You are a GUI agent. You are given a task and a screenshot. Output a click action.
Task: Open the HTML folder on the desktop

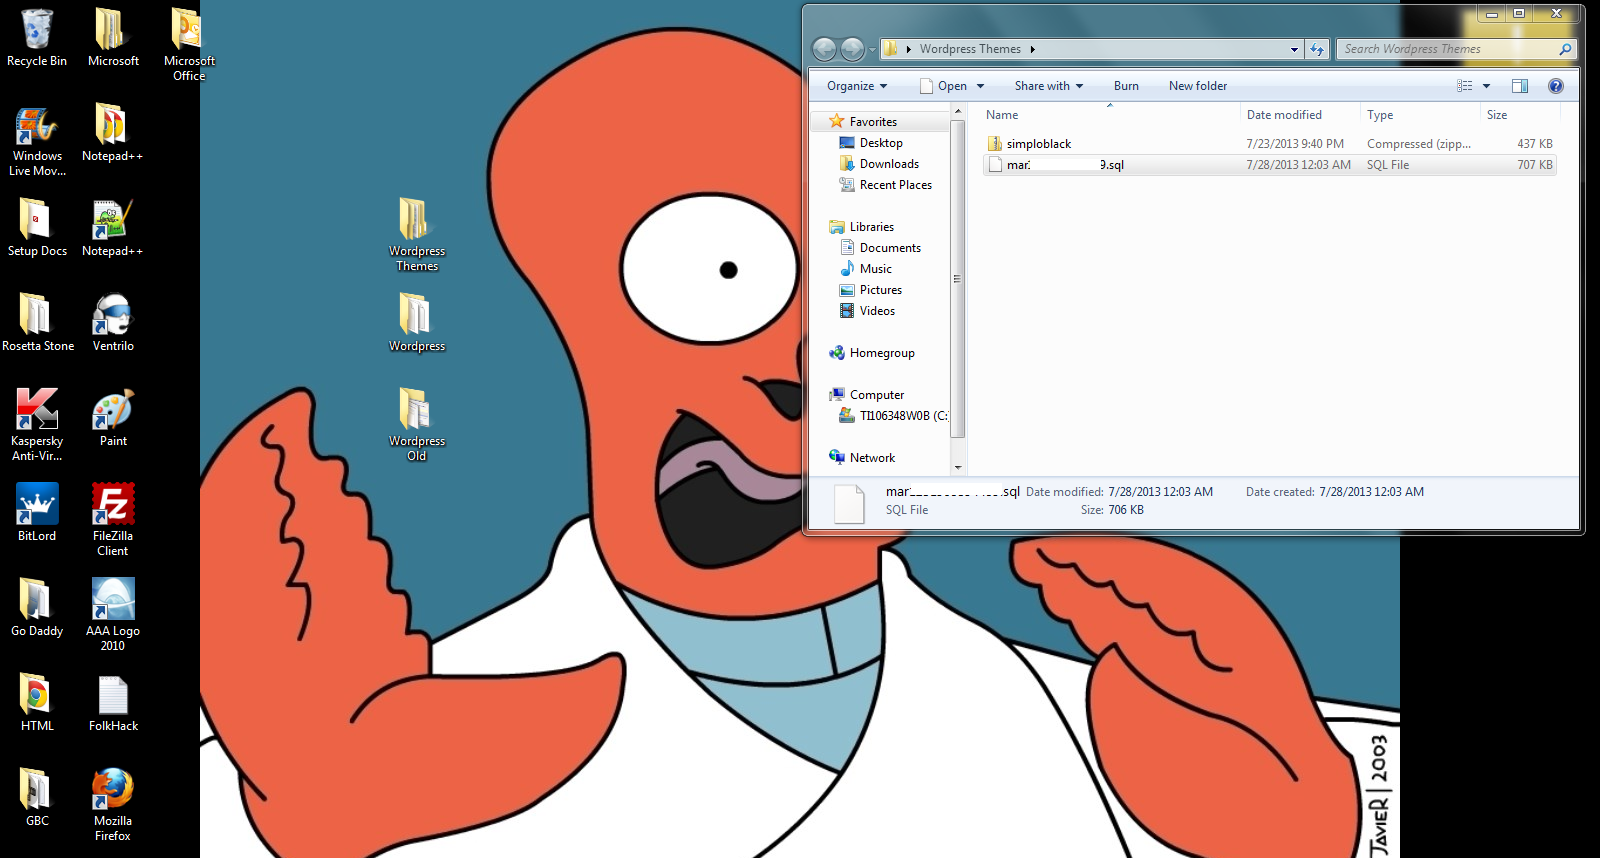(x=37, y=703)
